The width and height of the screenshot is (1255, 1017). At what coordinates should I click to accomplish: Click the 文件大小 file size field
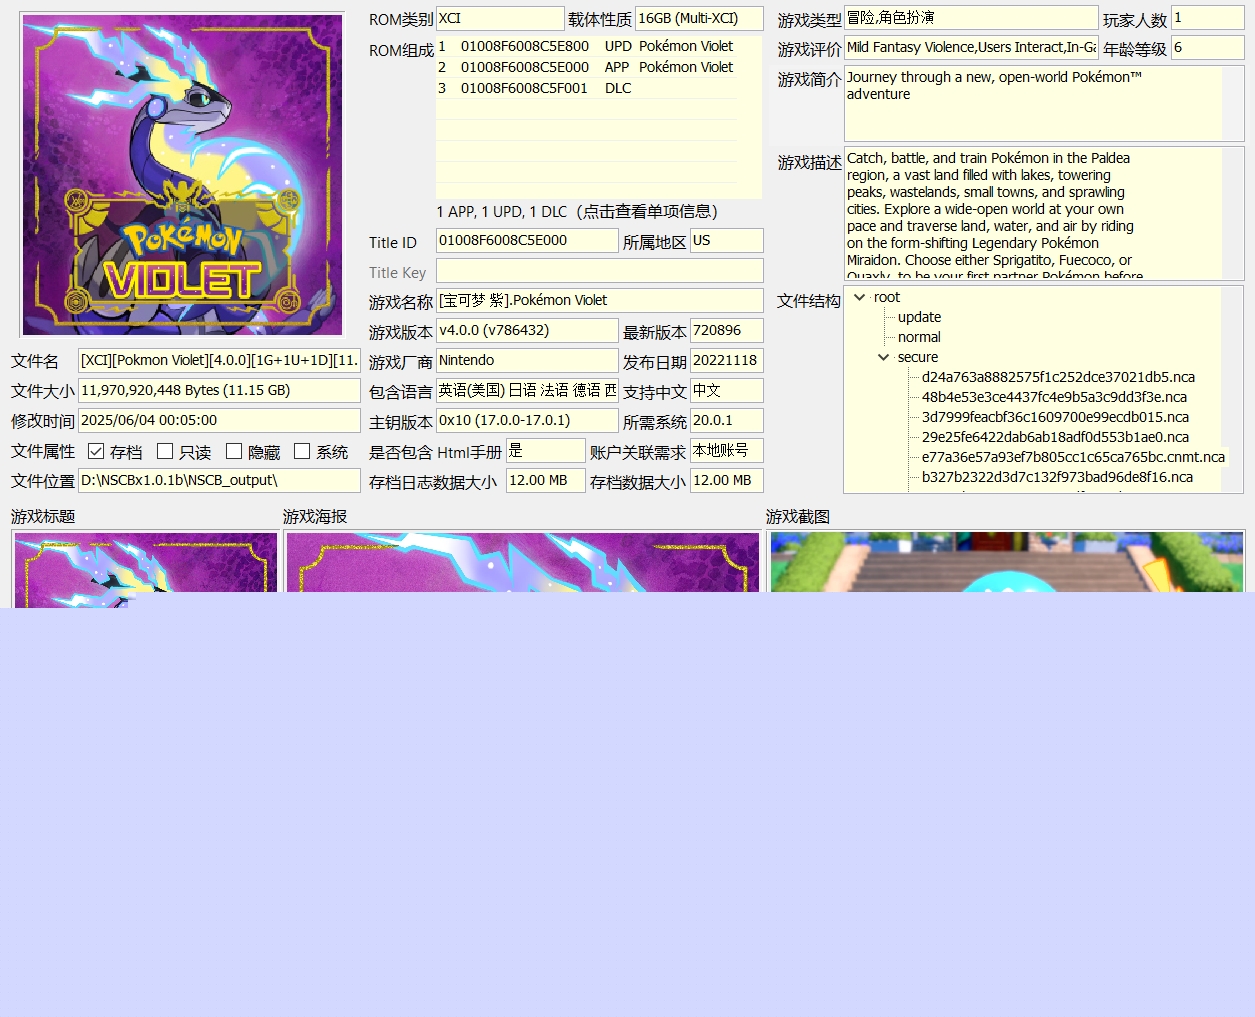click(219, 391)
